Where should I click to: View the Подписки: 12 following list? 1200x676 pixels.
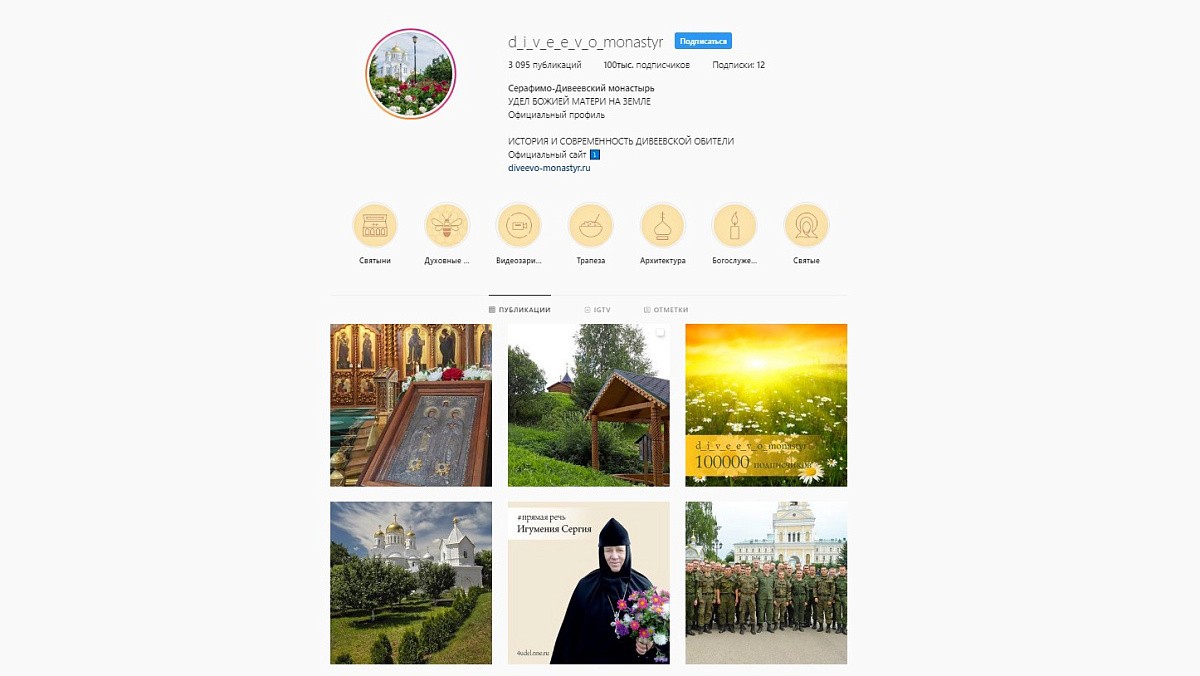click(x=739, y=65)
